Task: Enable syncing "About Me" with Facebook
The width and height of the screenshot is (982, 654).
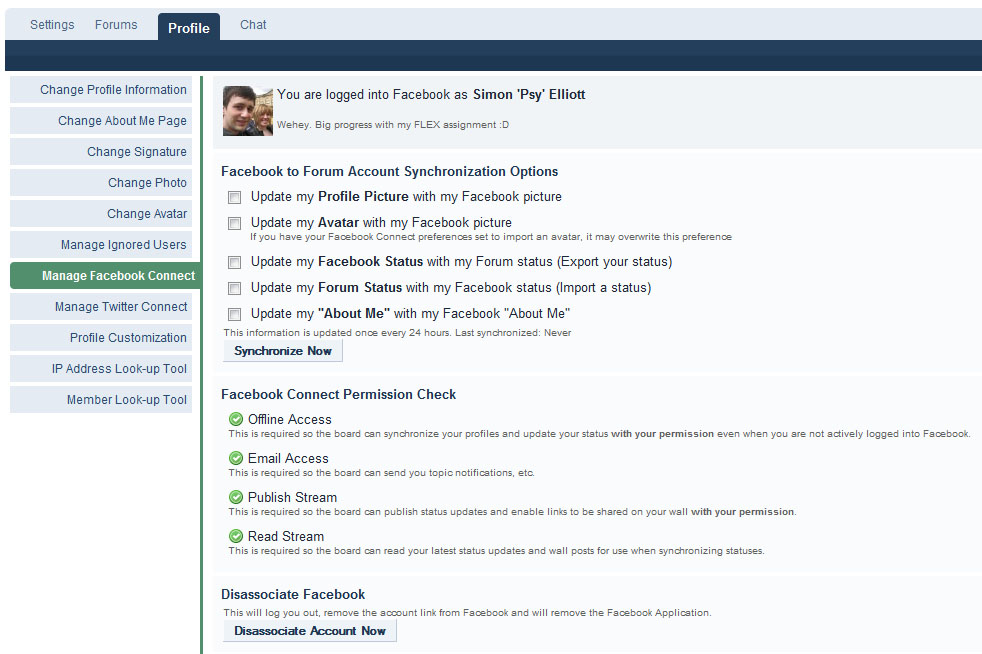Action: (234, 315)
